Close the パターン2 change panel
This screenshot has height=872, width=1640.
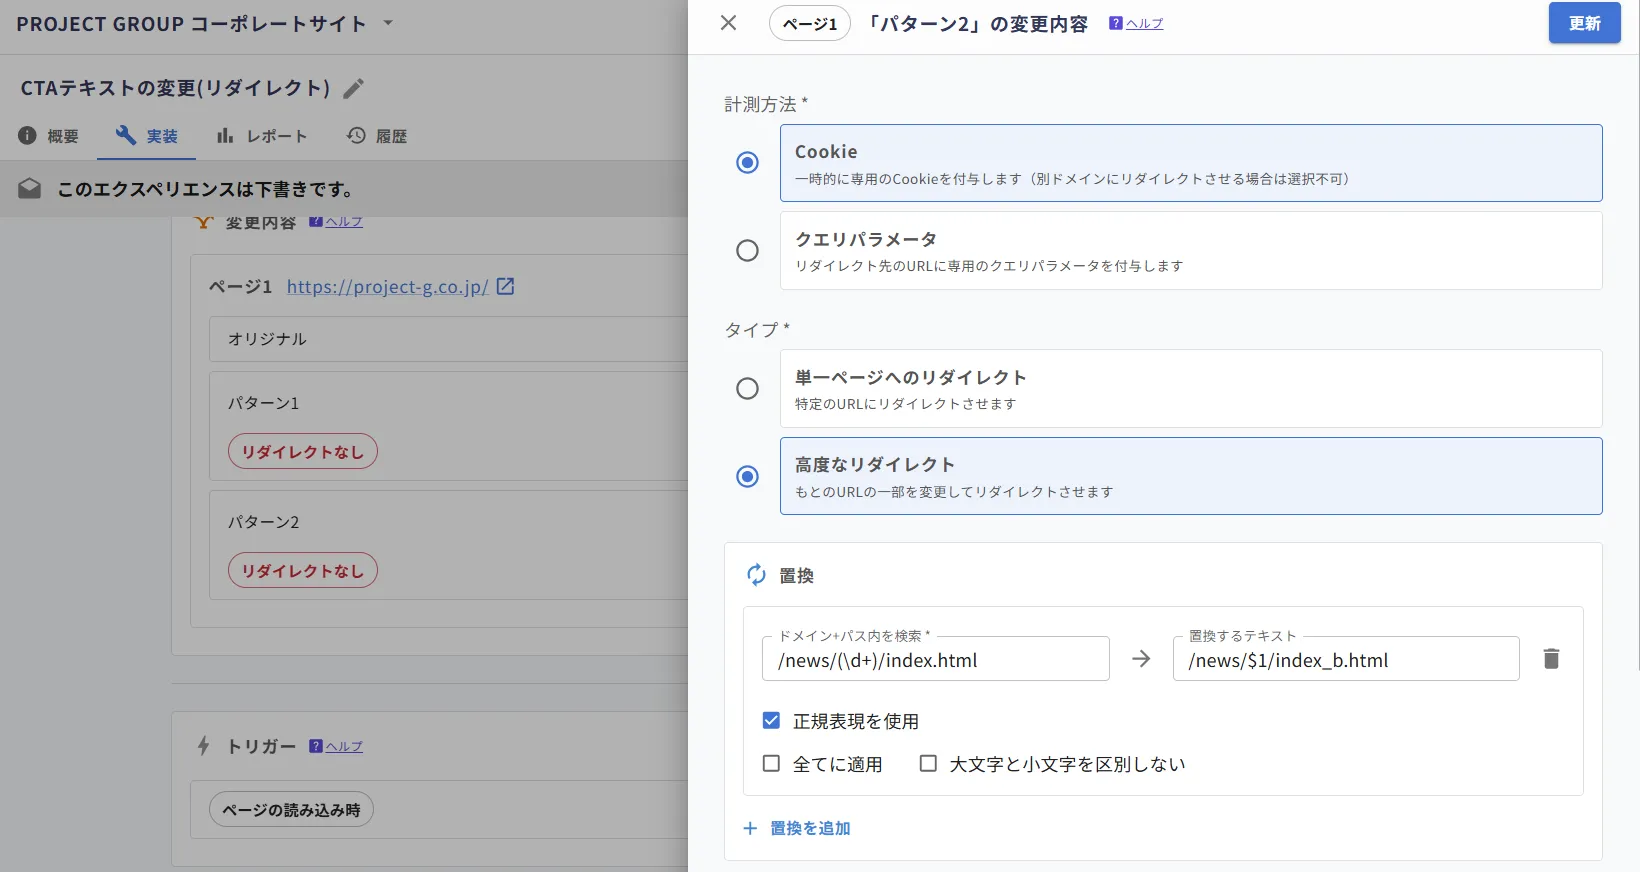728,23
